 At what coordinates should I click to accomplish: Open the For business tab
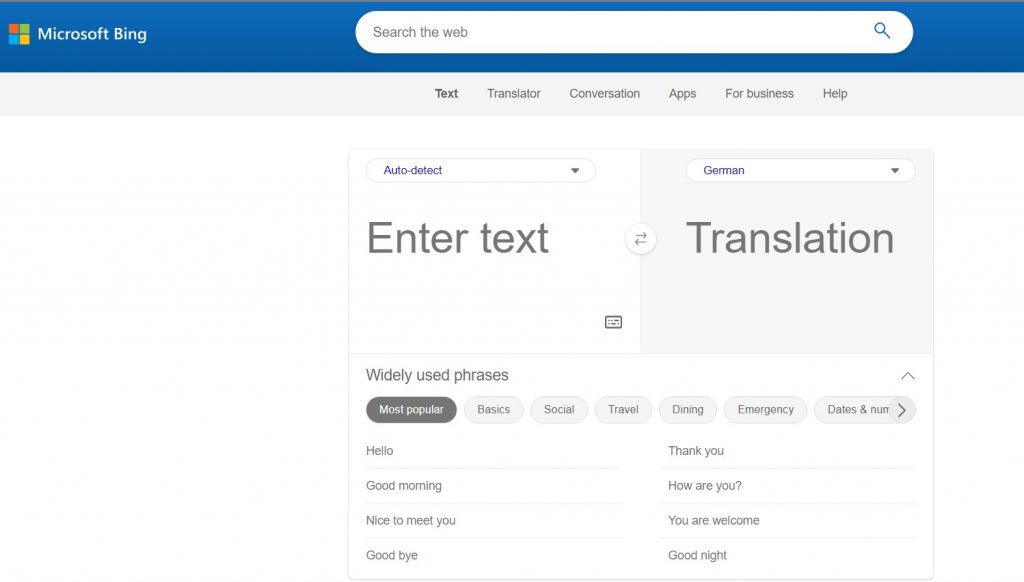tap(759, 93)
